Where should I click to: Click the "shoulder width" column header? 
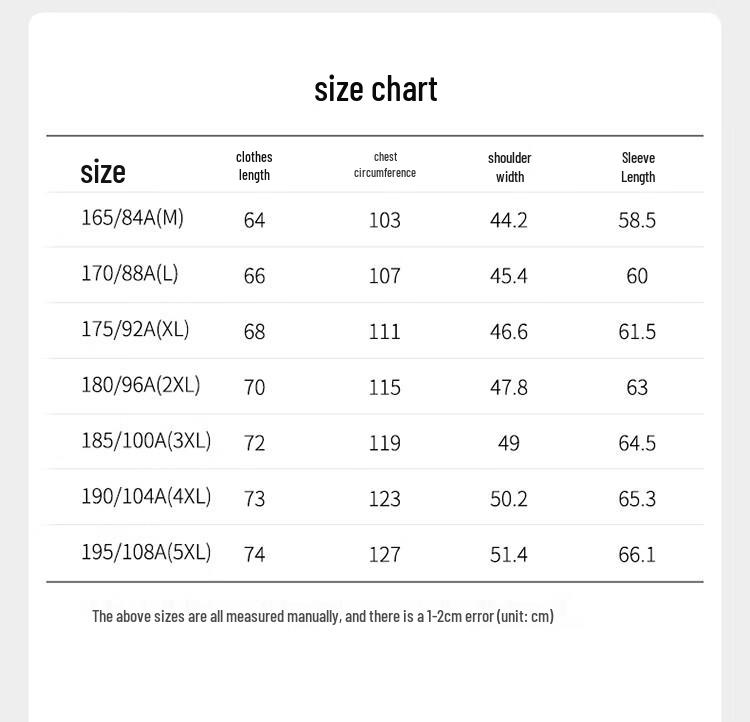509,167
